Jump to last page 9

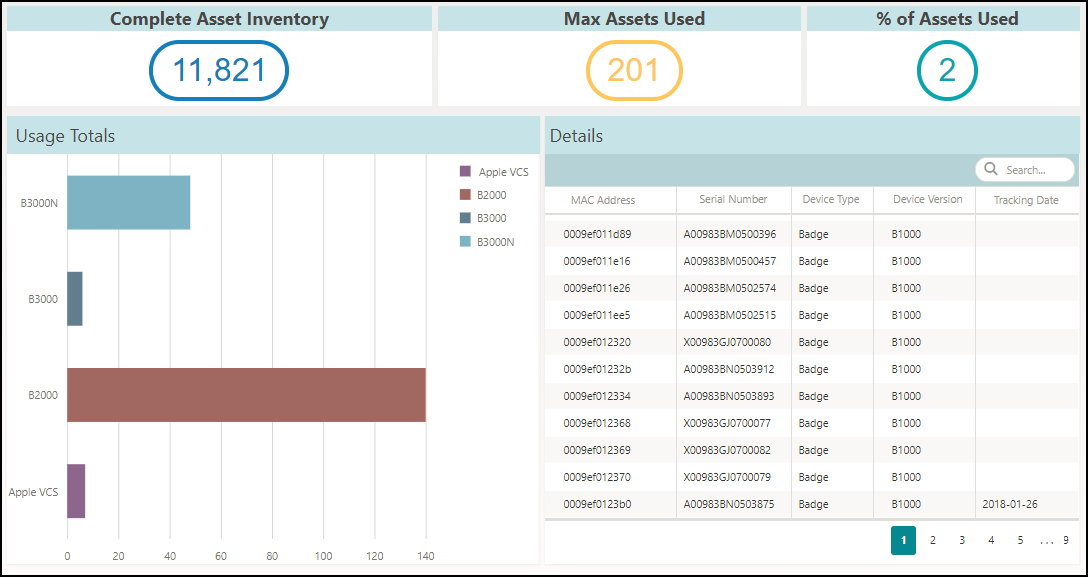1066,541
